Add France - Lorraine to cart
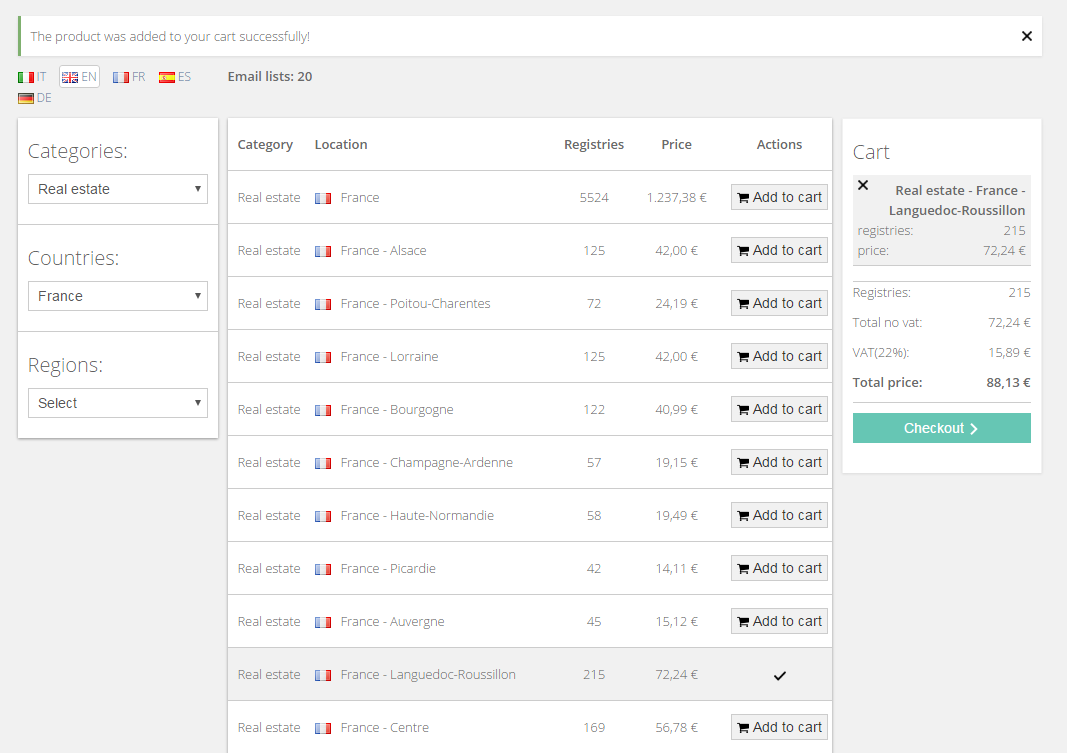The height and width of the screenshot is (753, 1067). (x=779, y=356)
